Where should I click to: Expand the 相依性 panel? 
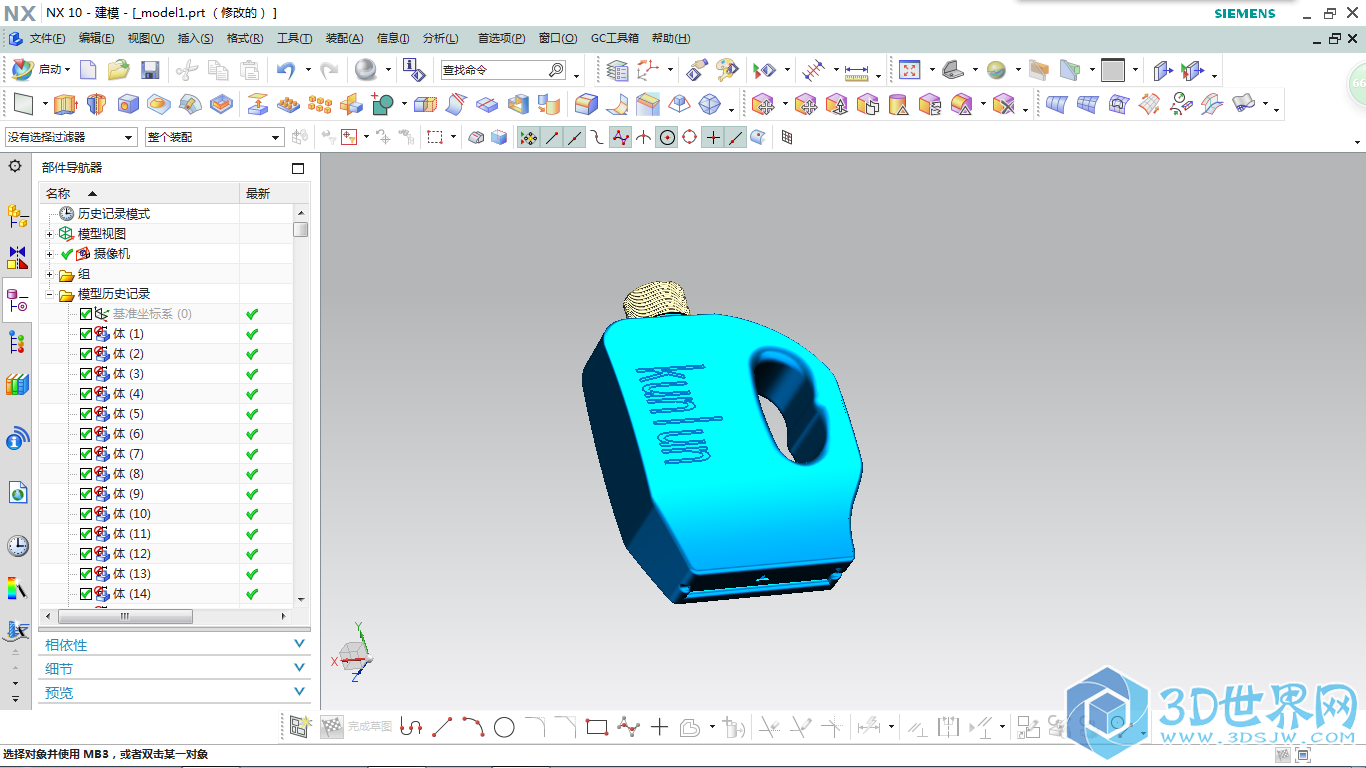pyautogui.click(x=175, y=645)
